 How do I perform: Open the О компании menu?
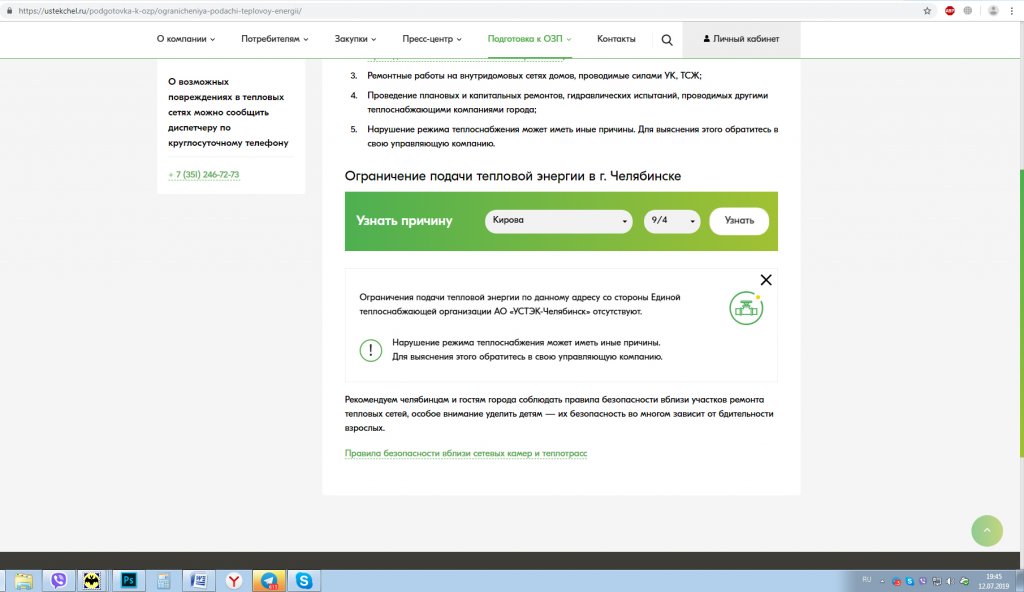point(186,39)
